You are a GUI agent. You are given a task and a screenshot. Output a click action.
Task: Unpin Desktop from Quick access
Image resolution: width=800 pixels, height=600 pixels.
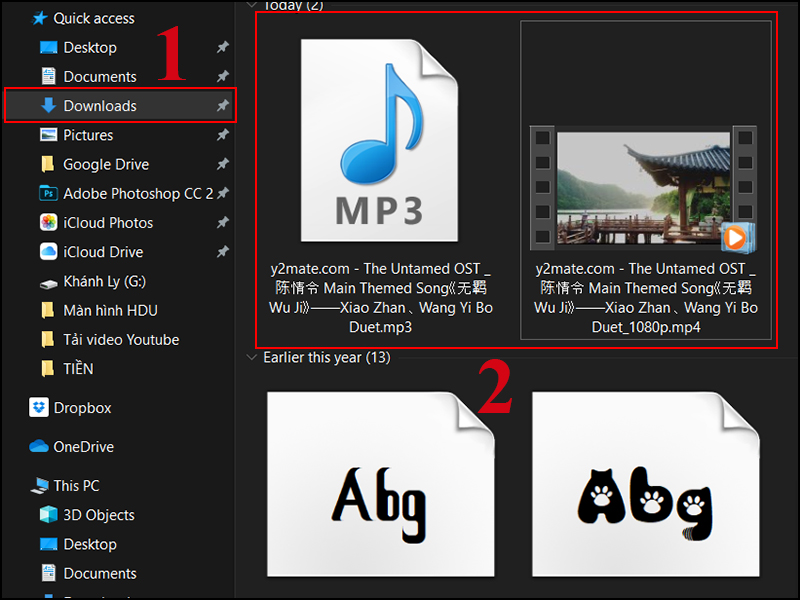(x=222, y=47)
